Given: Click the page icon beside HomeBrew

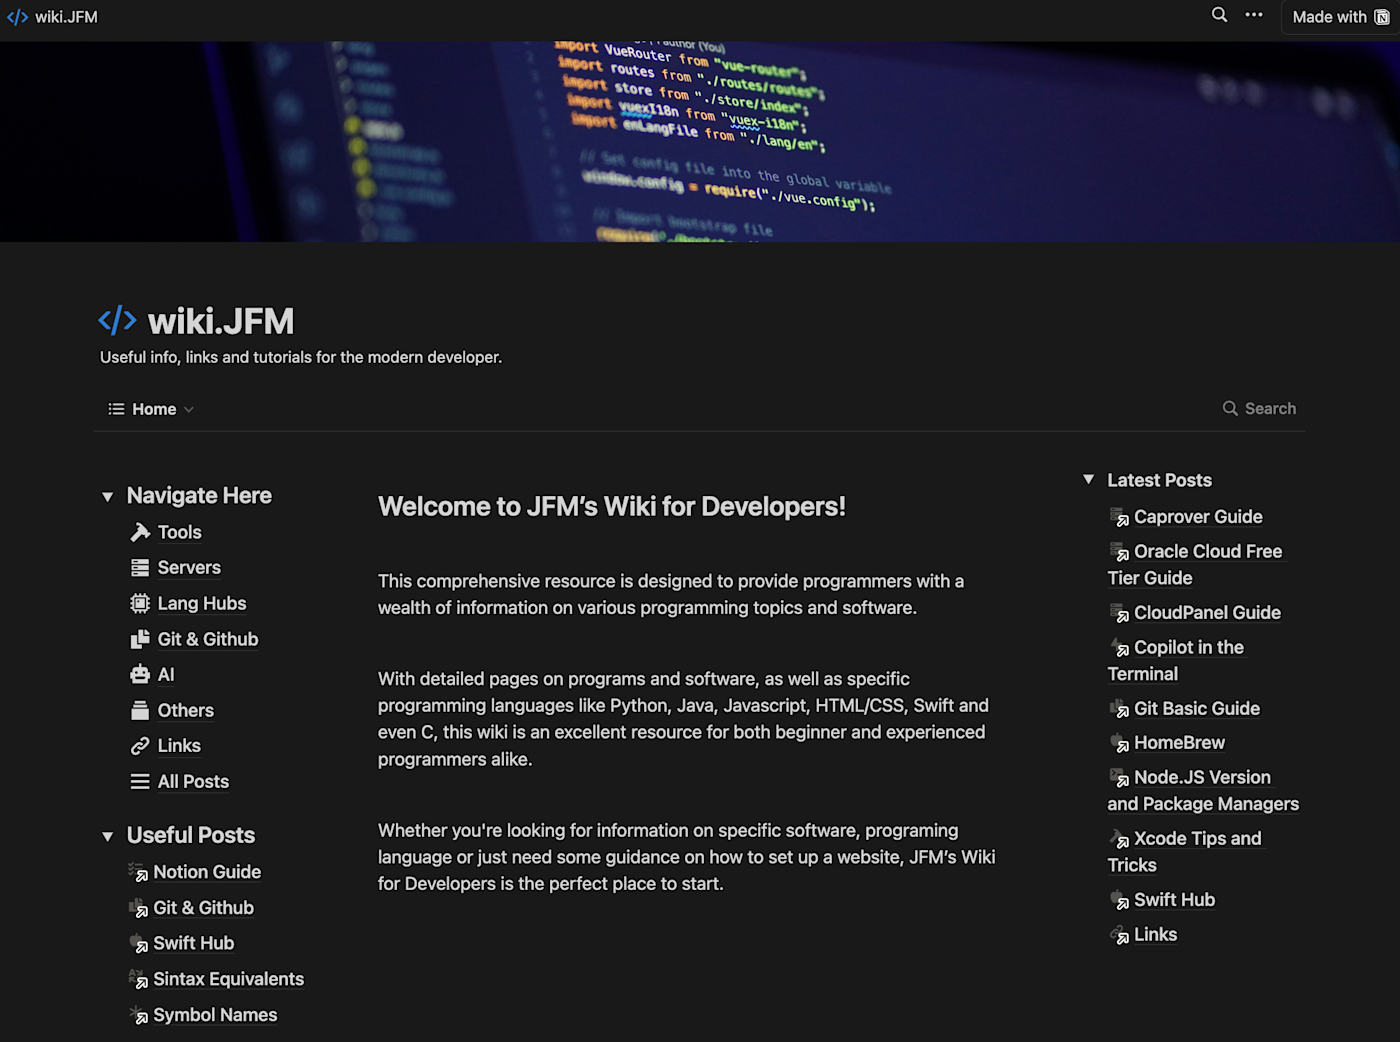Looking at the screenshot, I should [x=1119, y=743].
